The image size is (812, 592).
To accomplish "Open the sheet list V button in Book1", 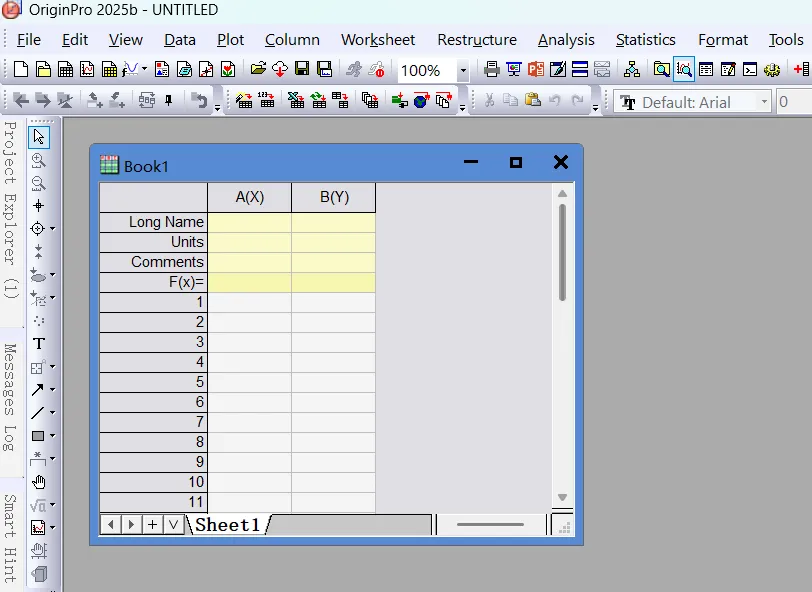I will point(173,525).
